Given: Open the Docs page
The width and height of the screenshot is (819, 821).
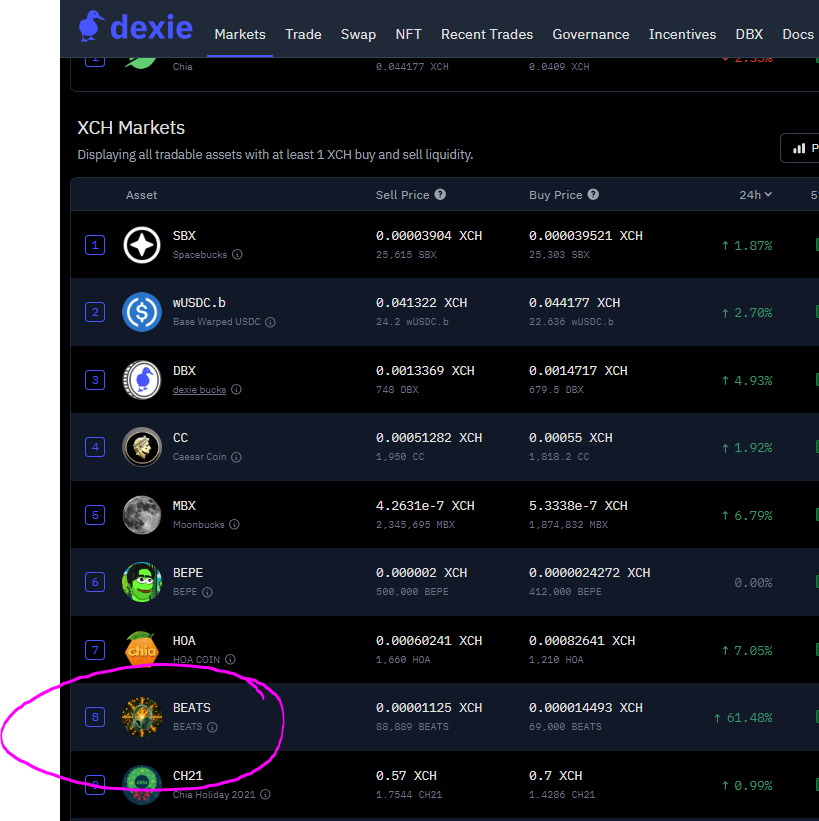Looking at the screenshot, I should click(797, 33).
